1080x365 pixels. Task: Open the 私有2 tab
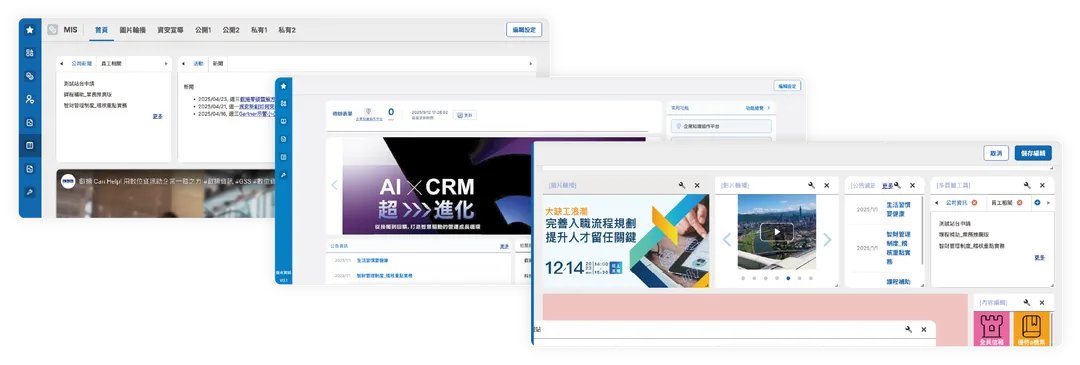(287, 30)
